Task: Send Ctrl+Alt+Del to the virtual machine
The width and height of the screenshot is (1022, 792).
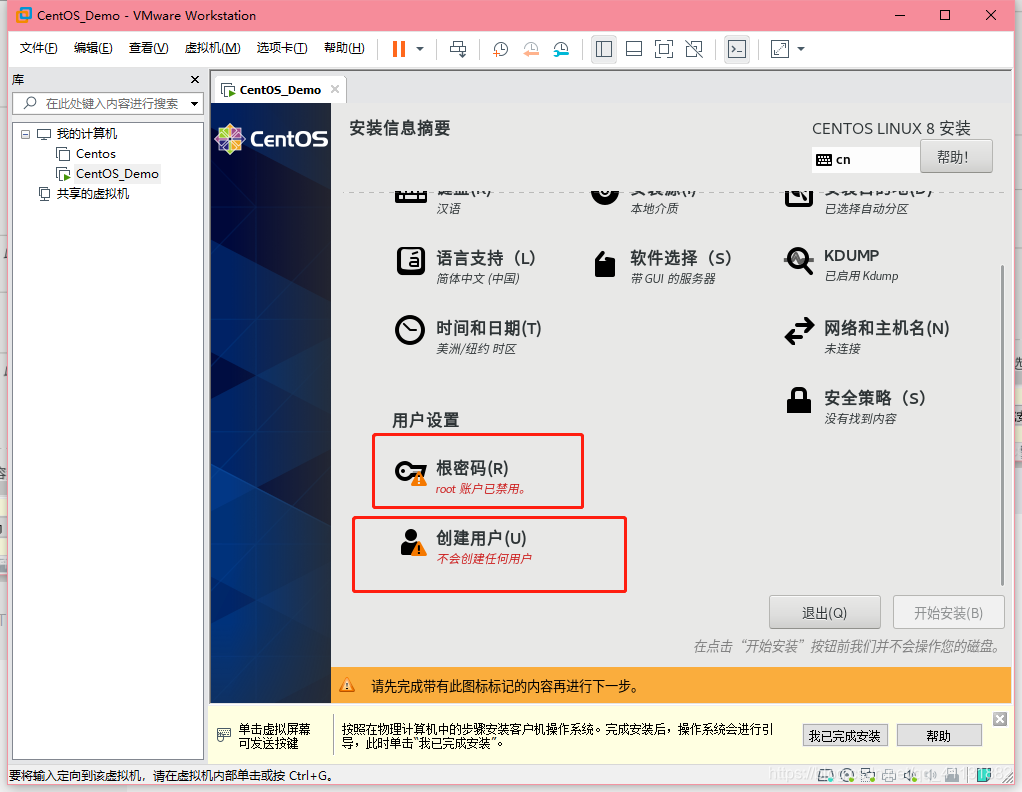Action: point(458,49)
